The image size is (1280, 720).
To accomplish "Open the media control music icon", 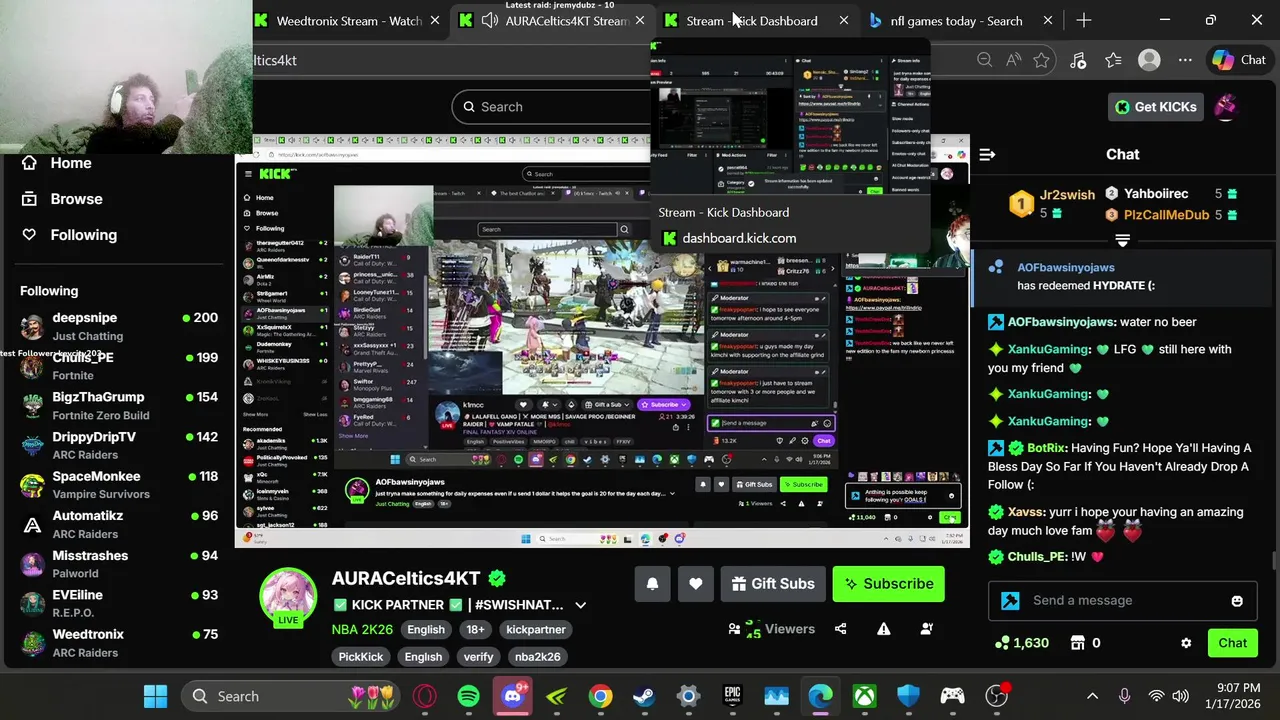I will pyautogui.click(x=1078, y=60).
